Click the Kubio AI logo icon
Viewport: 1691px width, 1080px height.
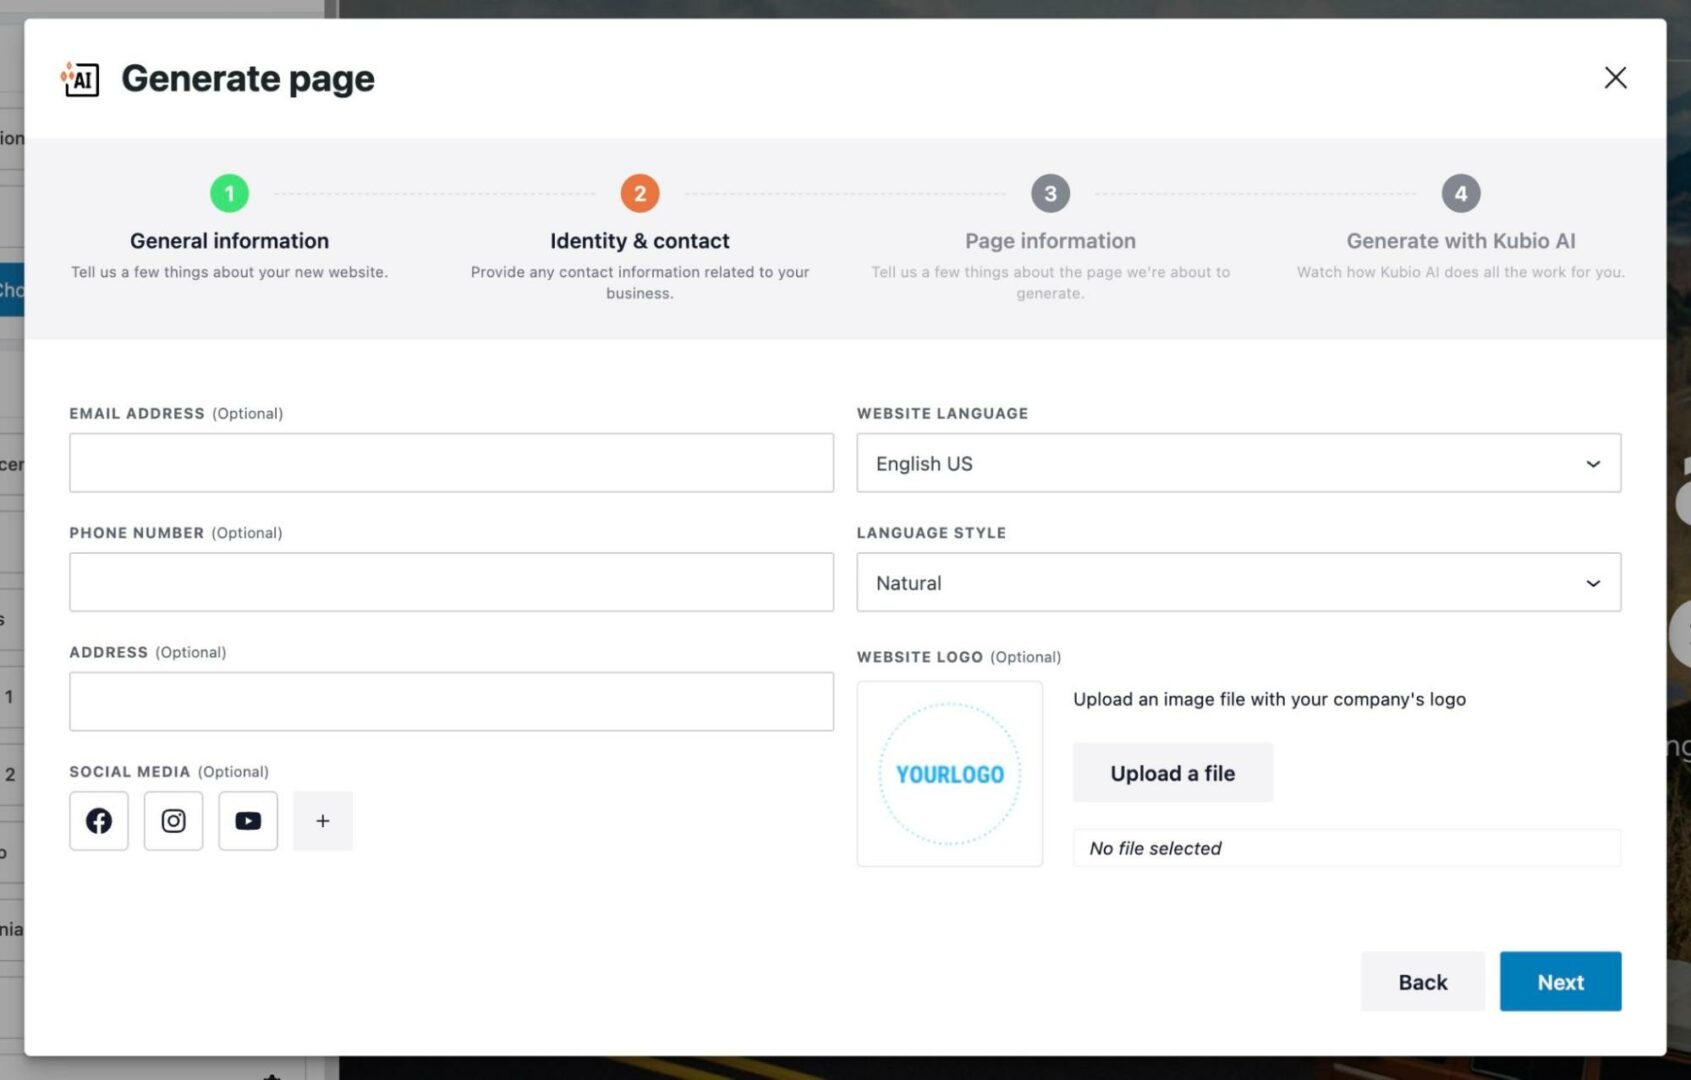tap(80, 78)
